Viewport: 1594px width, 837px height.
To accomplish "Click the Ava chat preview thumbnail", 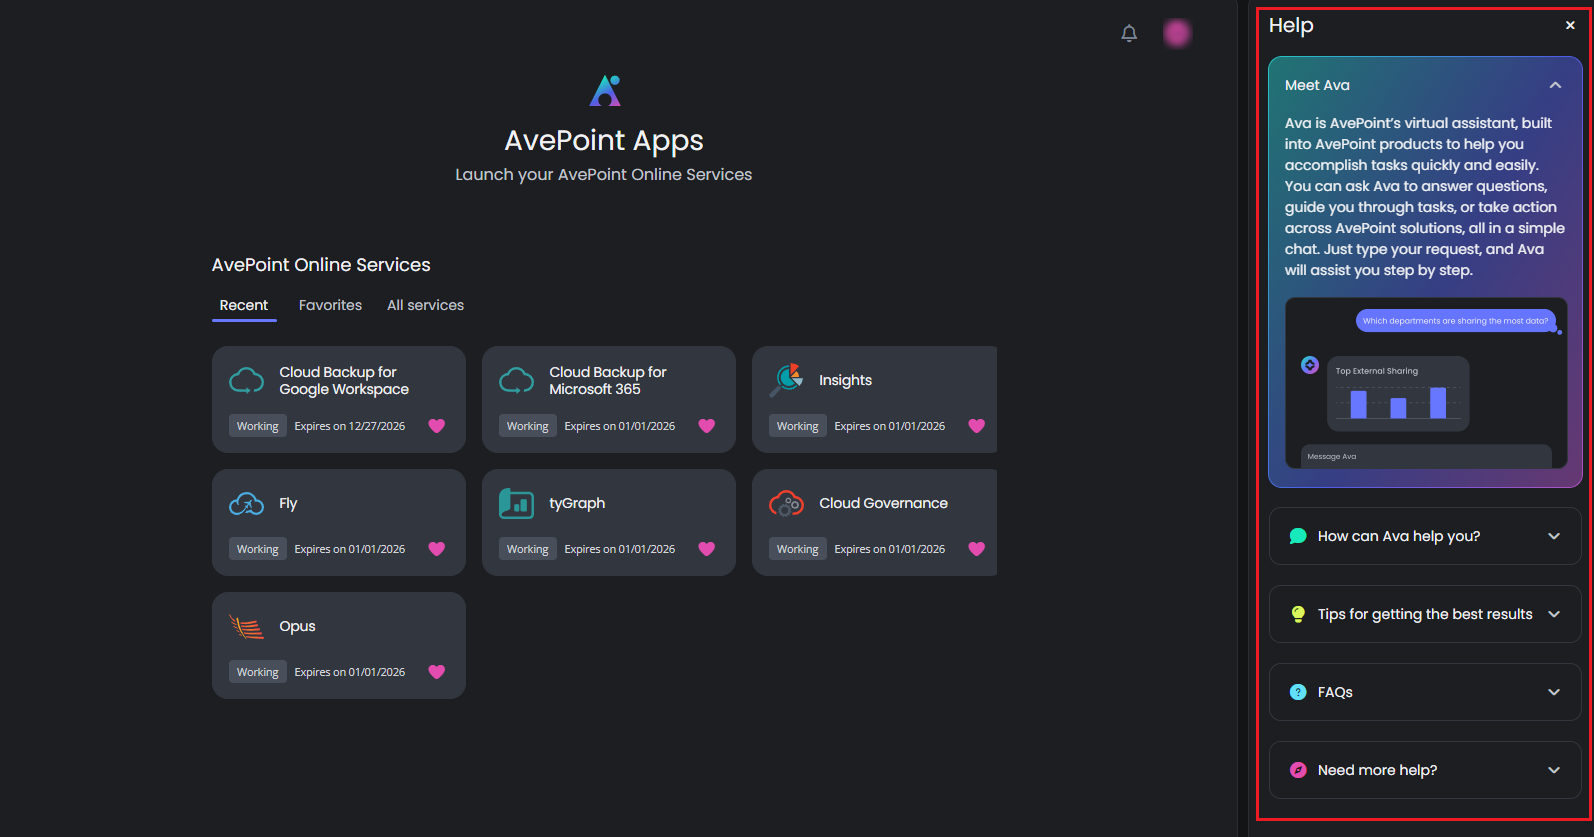I will (x=1425, y=383).
